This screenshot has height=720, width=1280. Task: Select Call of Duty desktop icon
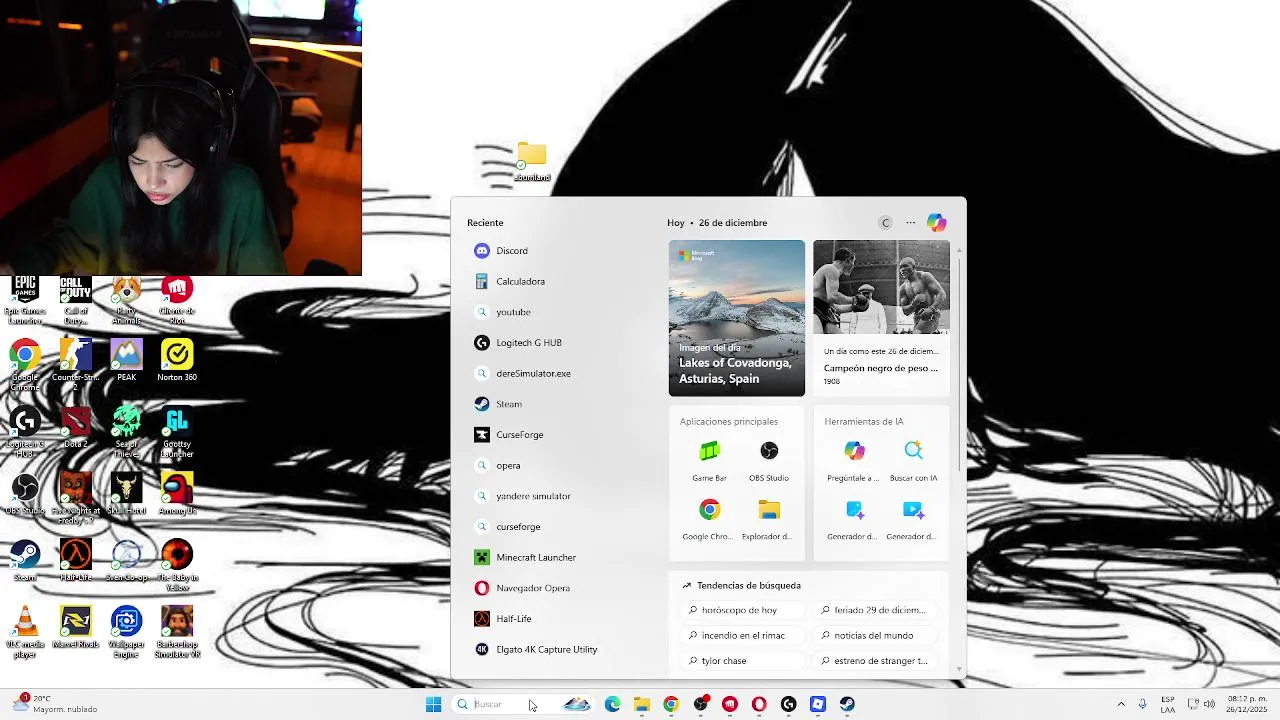point(75,301)
